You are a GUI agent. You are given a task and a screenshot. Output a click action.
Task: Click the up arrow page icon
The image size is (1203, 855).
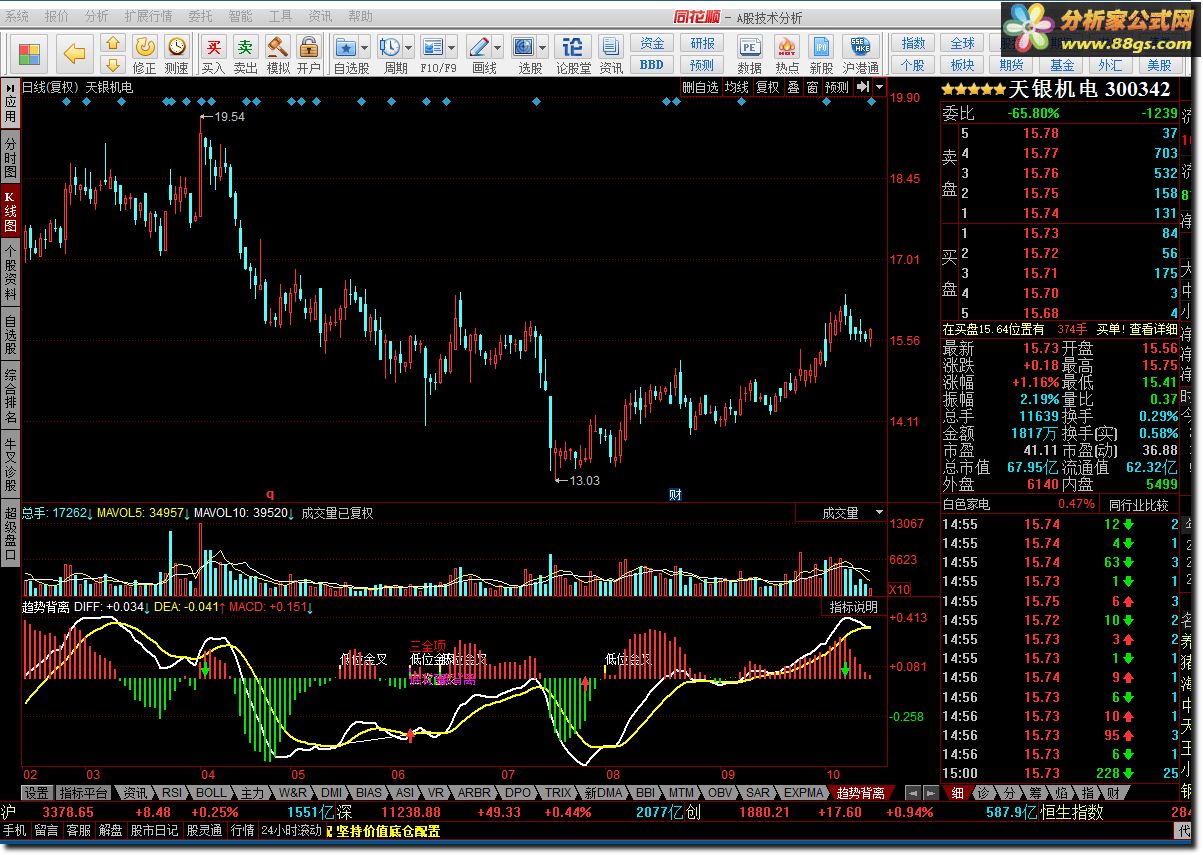pos(113,44)
